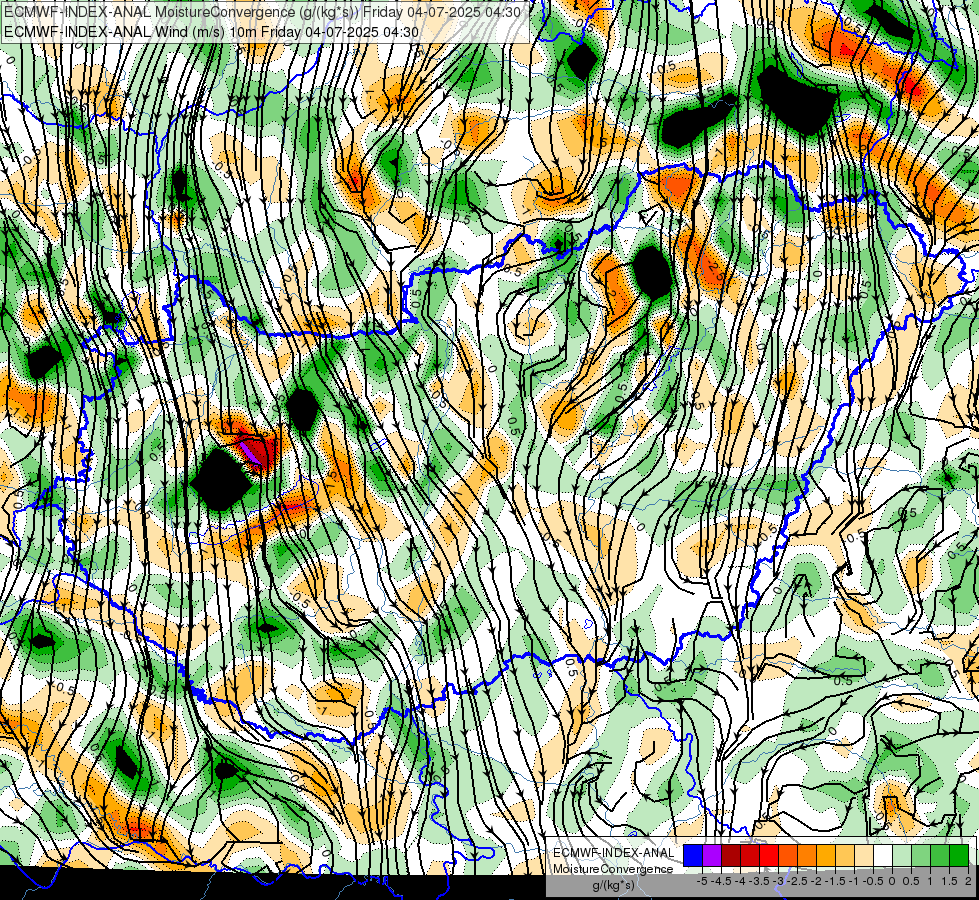Click the orange swatch between -2.5 and -2
The width and height of the screenshot is (979, 900).
pyautogui.click(x=807, y=856)
